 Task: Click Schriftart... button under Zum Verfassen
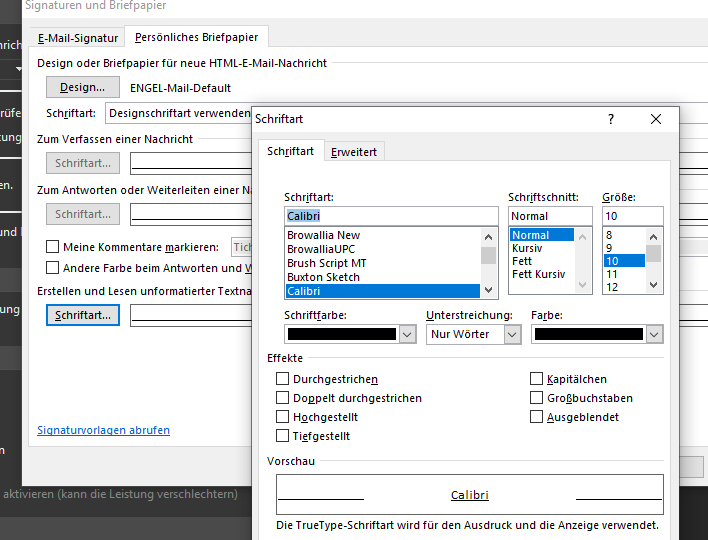[x=83, y=163]
